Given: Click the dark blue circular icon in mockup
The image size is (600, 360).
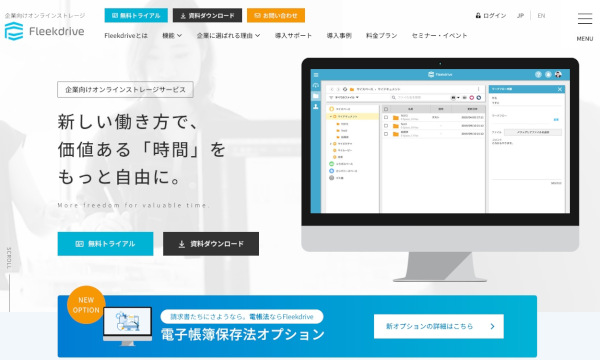Looking at the screenshot, I should (478, 98).
